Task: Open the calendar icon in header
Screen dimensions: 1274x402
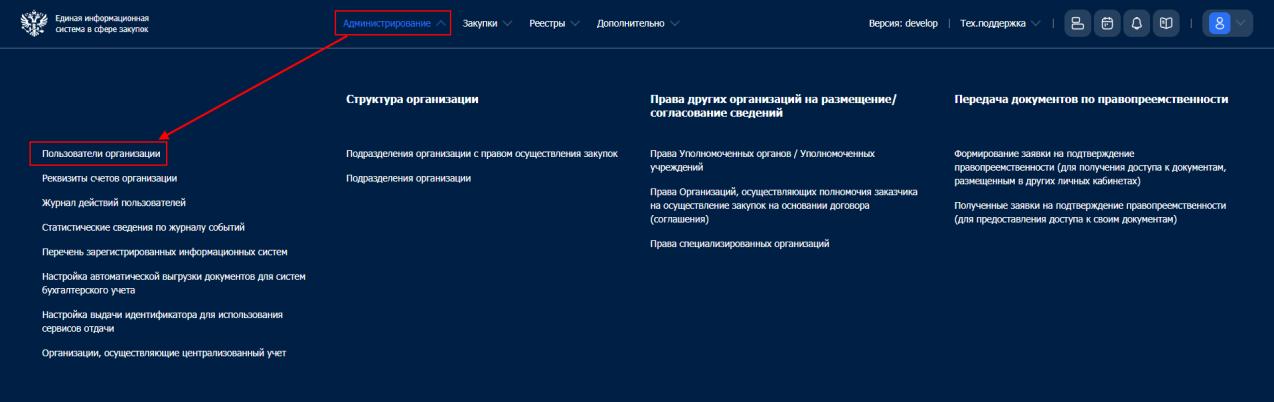Action: click(1106, 23)
